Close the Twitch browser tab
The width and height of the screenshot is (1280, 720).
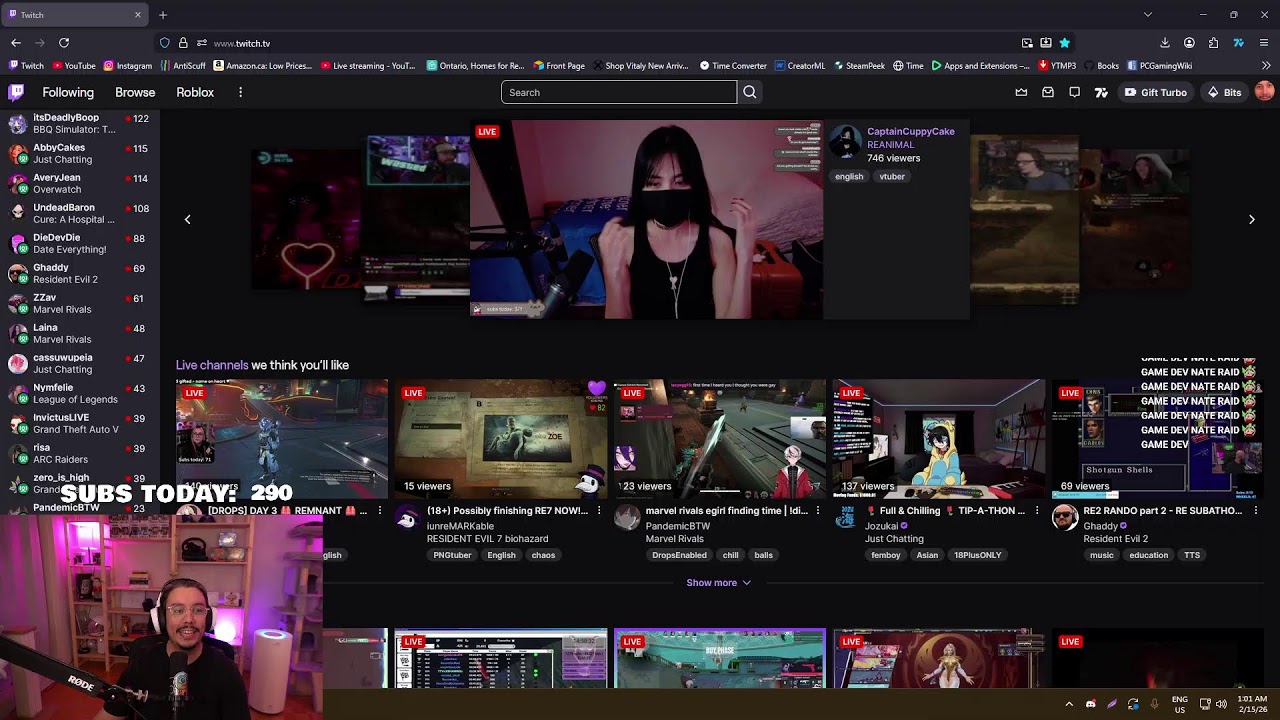click(x=137, y=15)
